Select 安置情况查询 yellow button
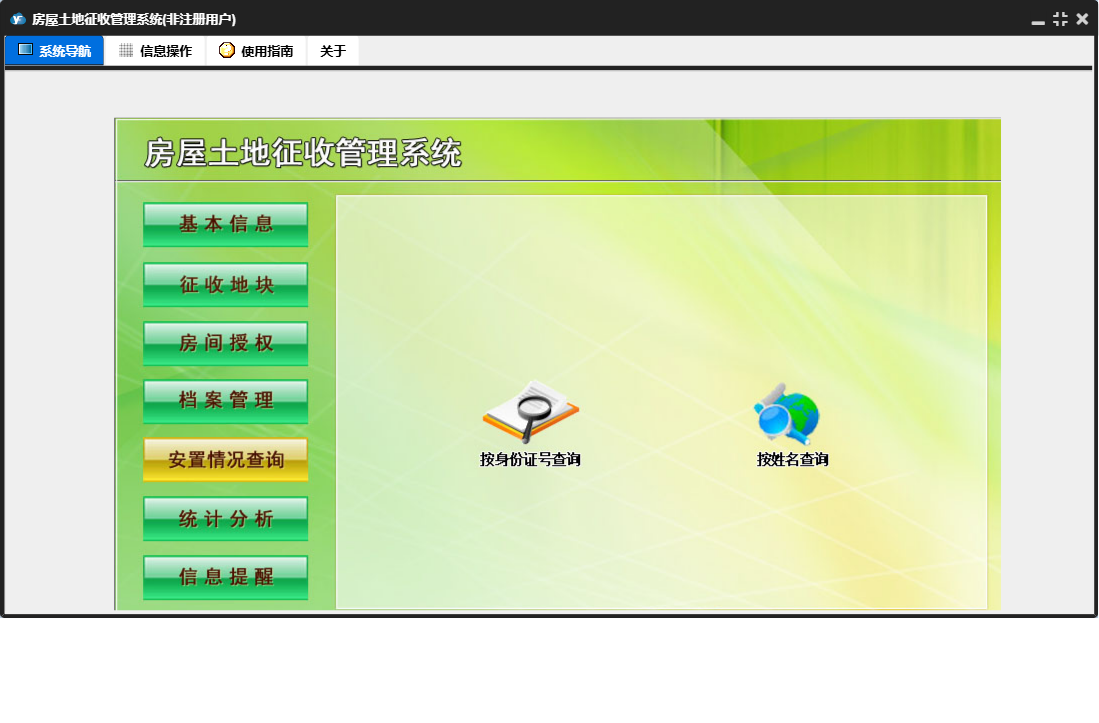The image size is (1099, 723). coord(226,460)
